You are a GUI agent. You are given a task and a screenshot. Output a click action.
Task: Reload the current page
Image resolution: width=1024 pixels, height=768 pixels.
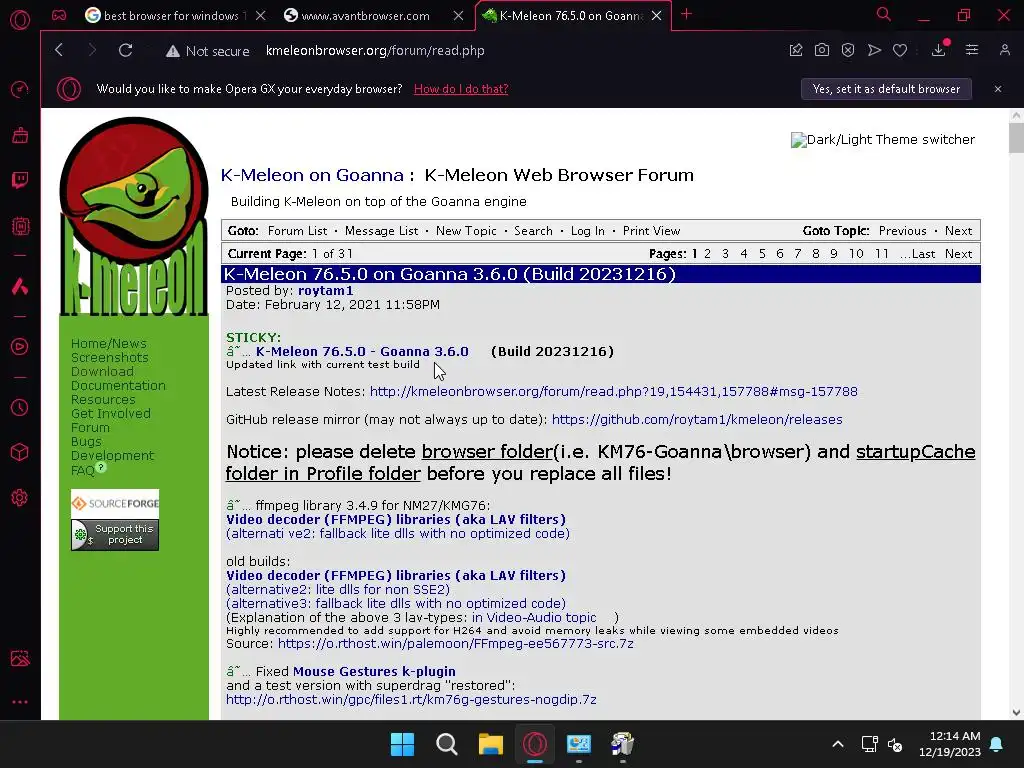pyautogui.click(x=125, y=50)
